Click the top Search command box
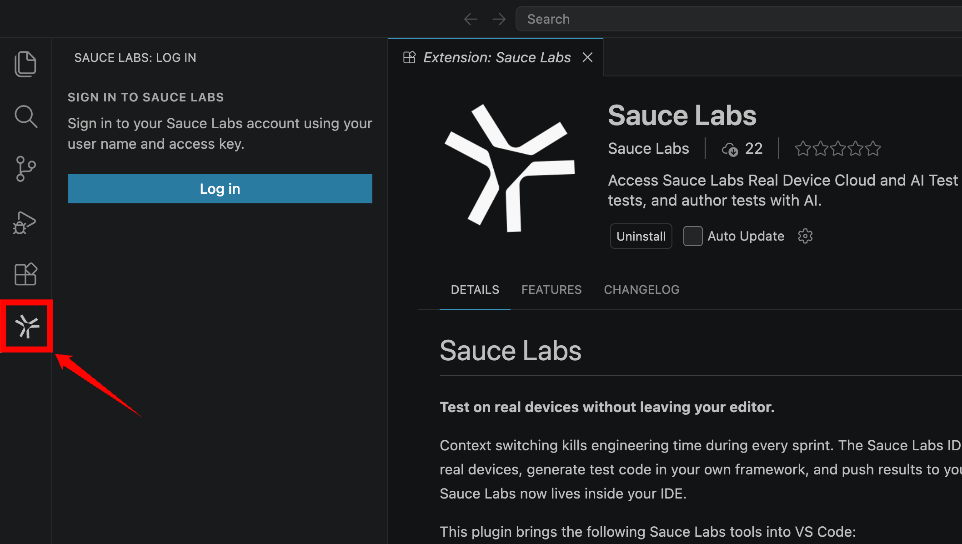Viewport: 962px width, 544px height. pos(739,19)
